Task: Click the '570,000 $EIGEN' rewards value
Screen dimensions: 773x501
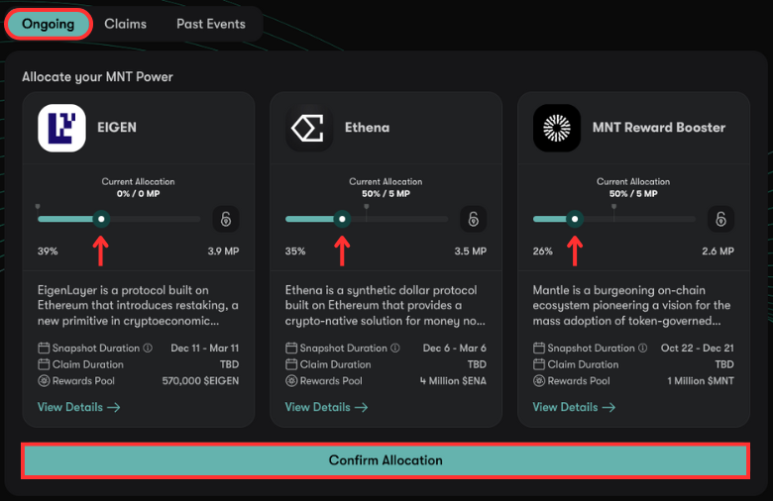Action: [201, 381]
